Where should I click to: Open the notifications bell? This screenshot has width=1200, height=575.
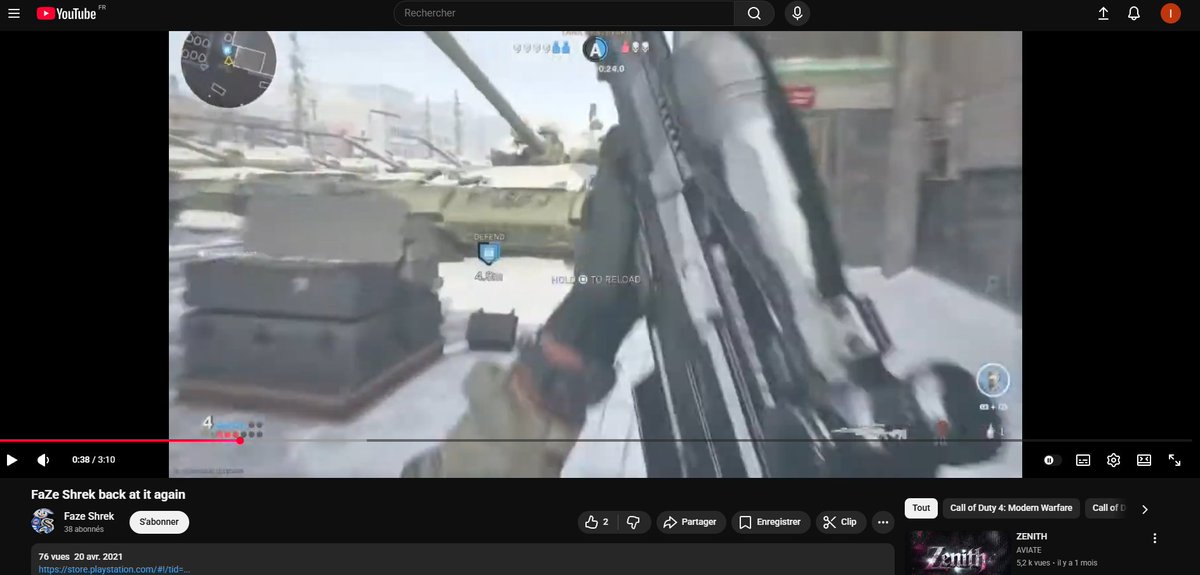pos(1134,13)
